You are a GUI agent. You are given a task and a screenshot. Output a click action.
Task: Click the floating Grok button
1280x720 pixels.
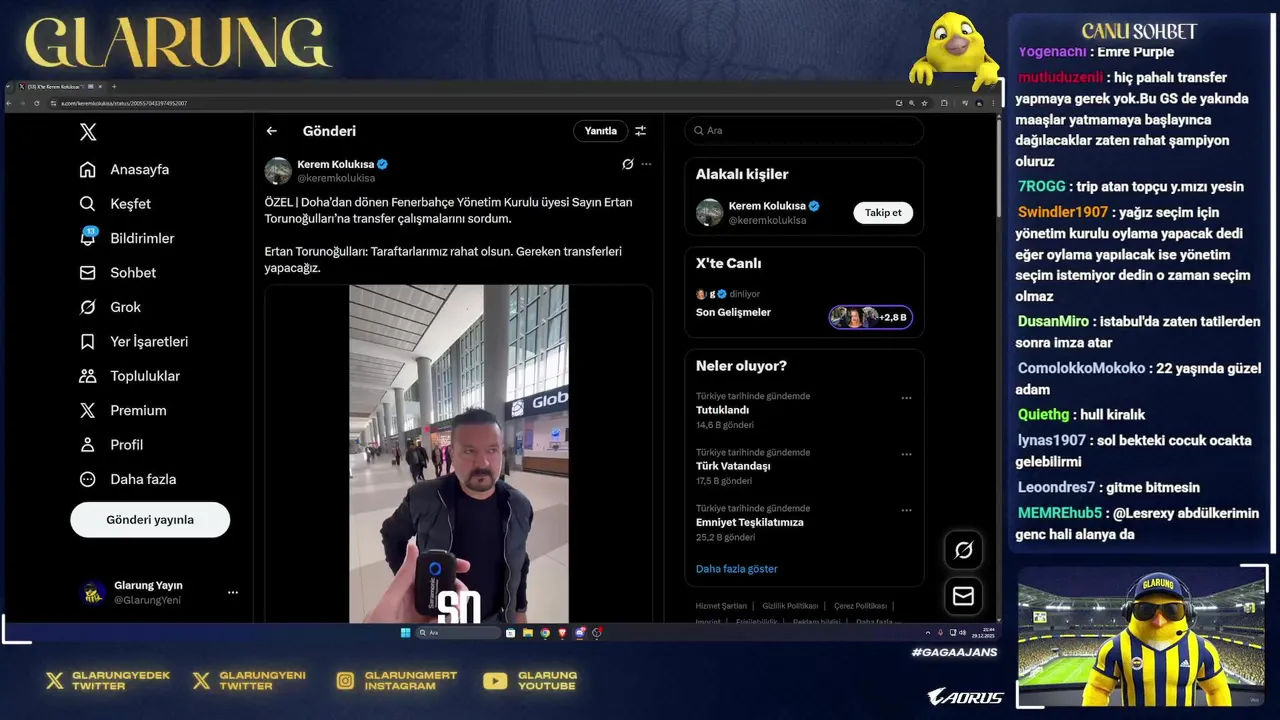coord(964,550)
